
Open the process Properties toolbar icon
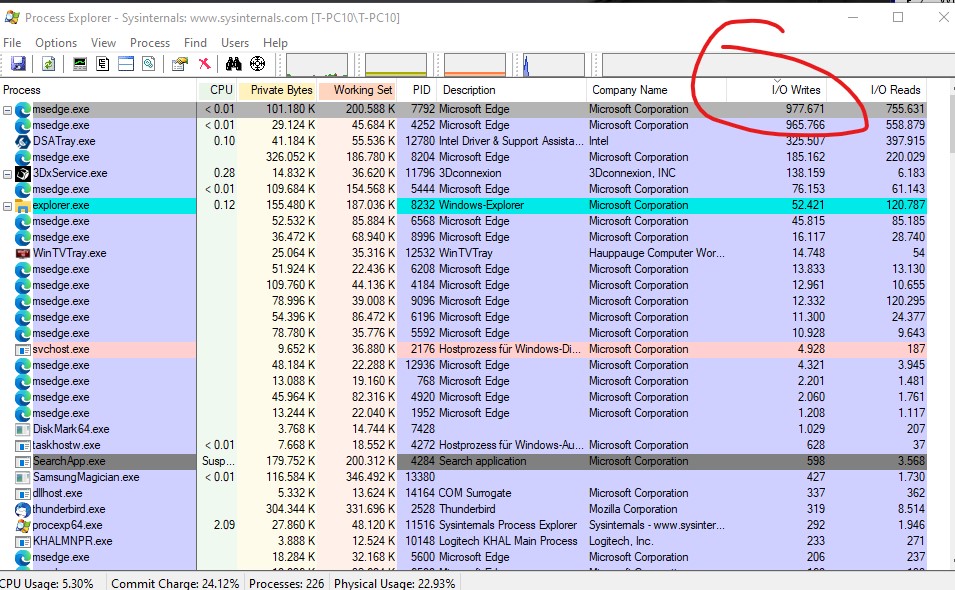coord(180,63)
